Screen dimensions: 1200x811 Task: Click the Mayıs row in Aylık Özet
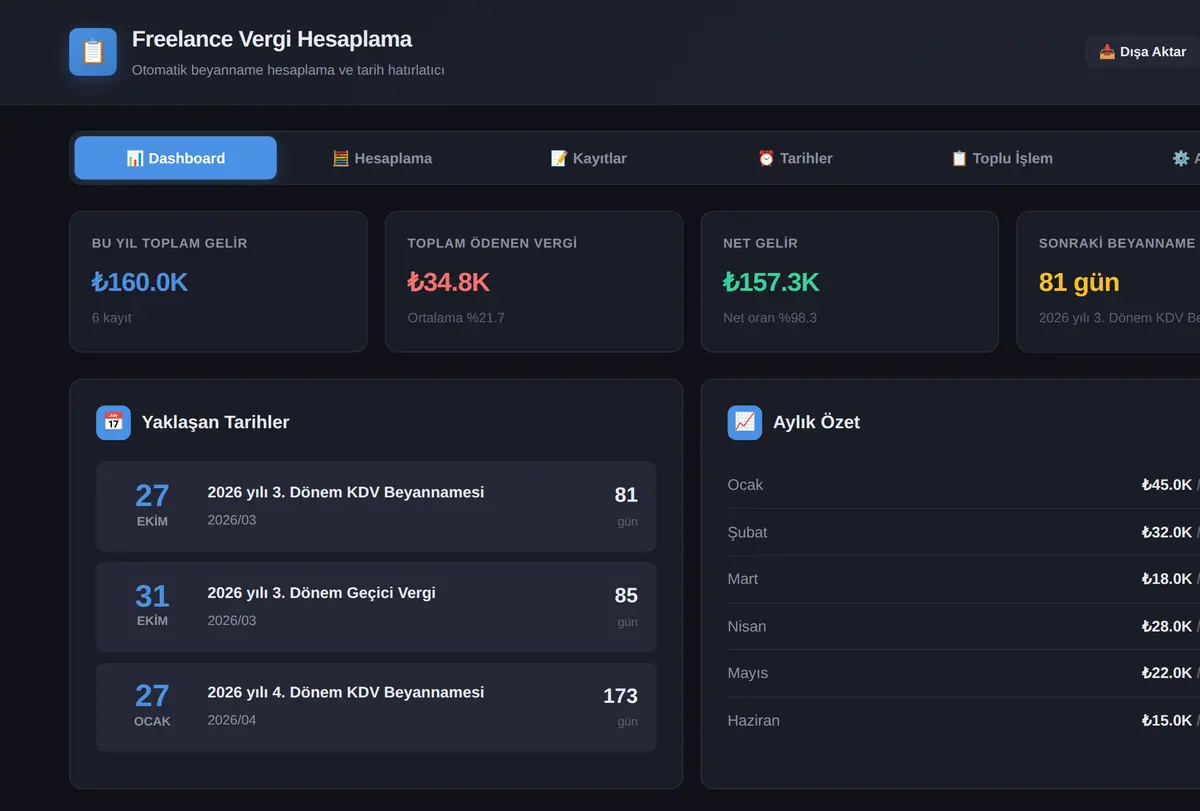[x=964, y=673]
